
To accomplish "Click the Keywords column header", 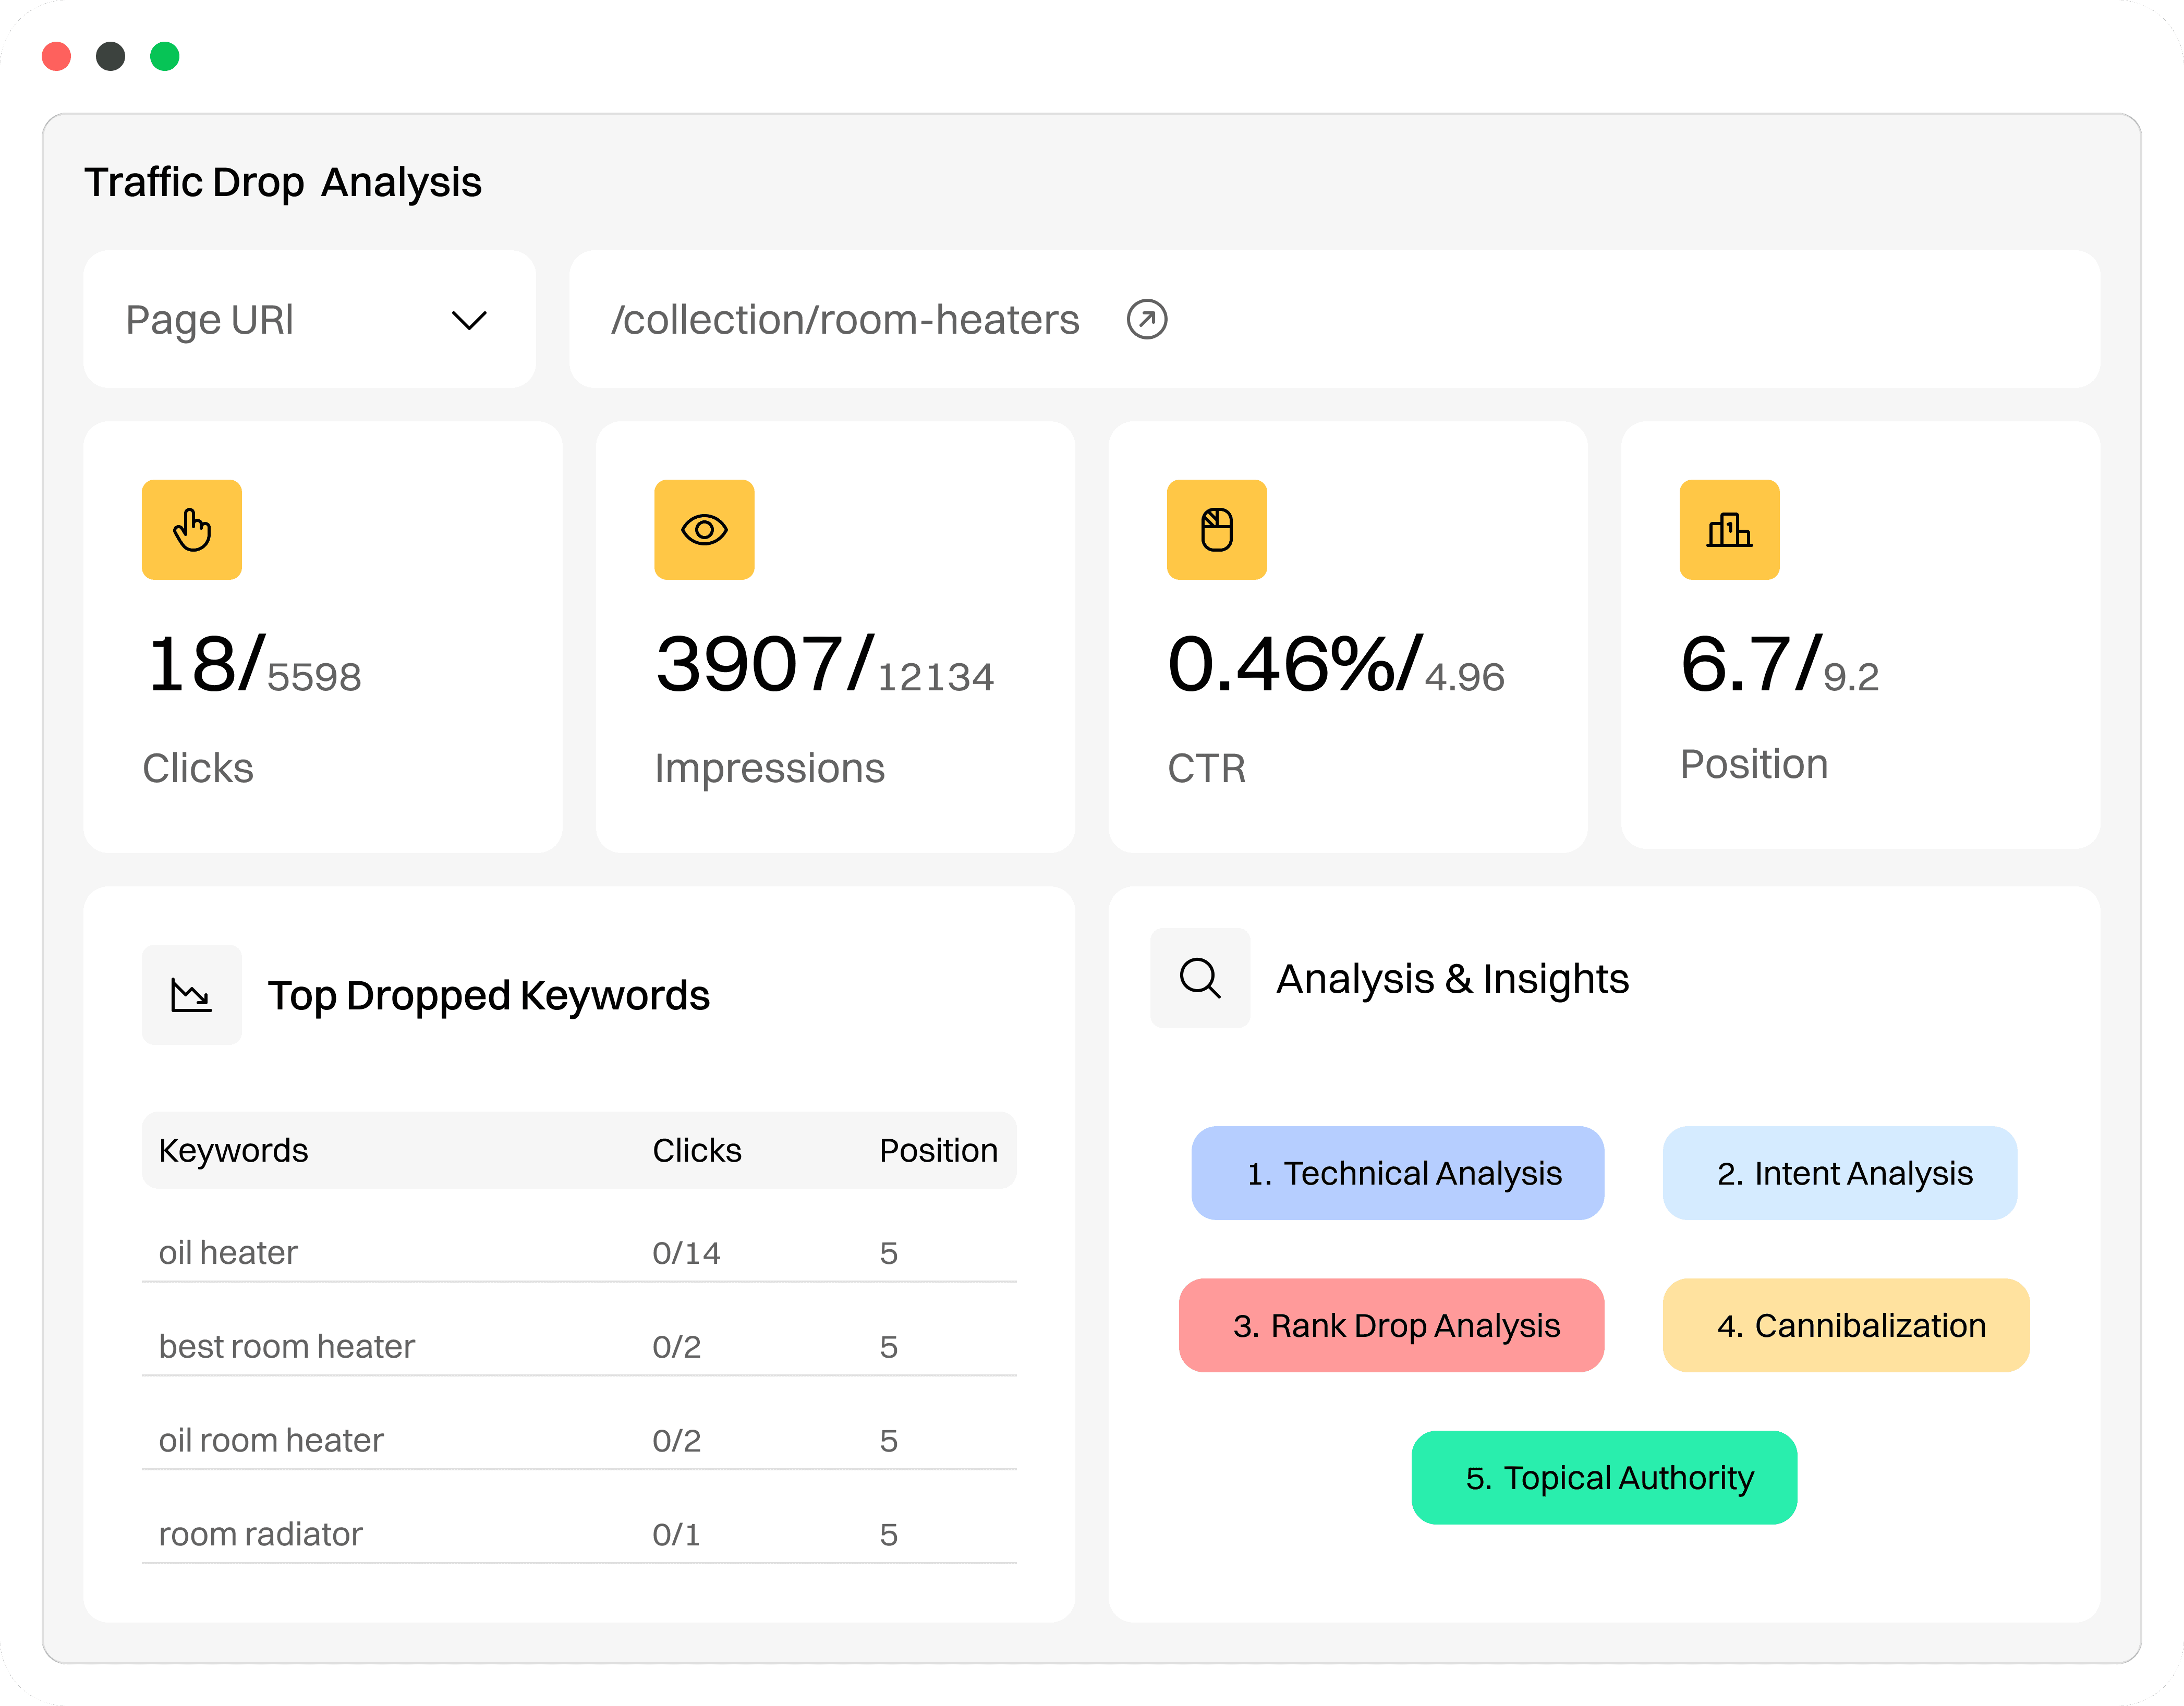I will tap(233, 1150).
